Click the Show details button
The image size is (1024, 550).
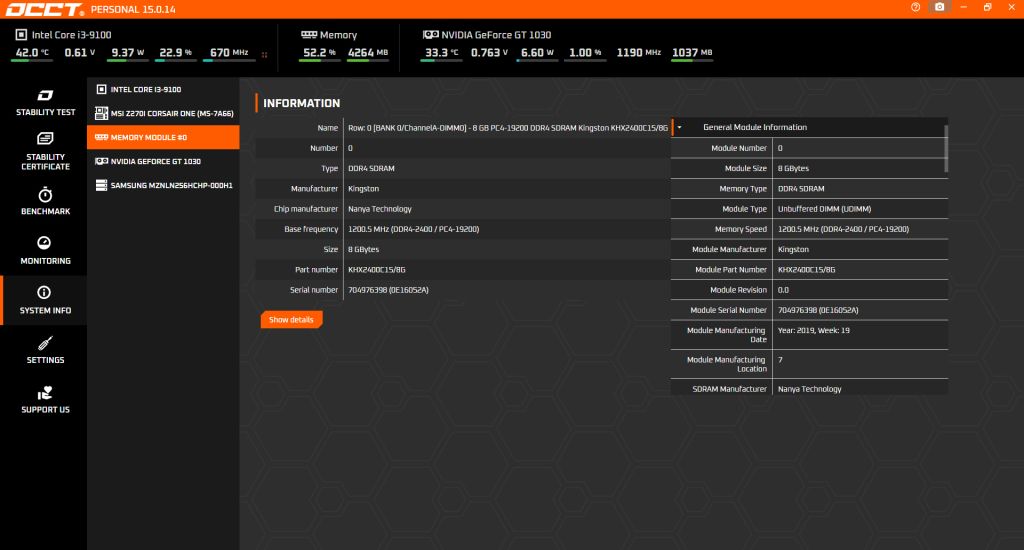tap(291, 319)
